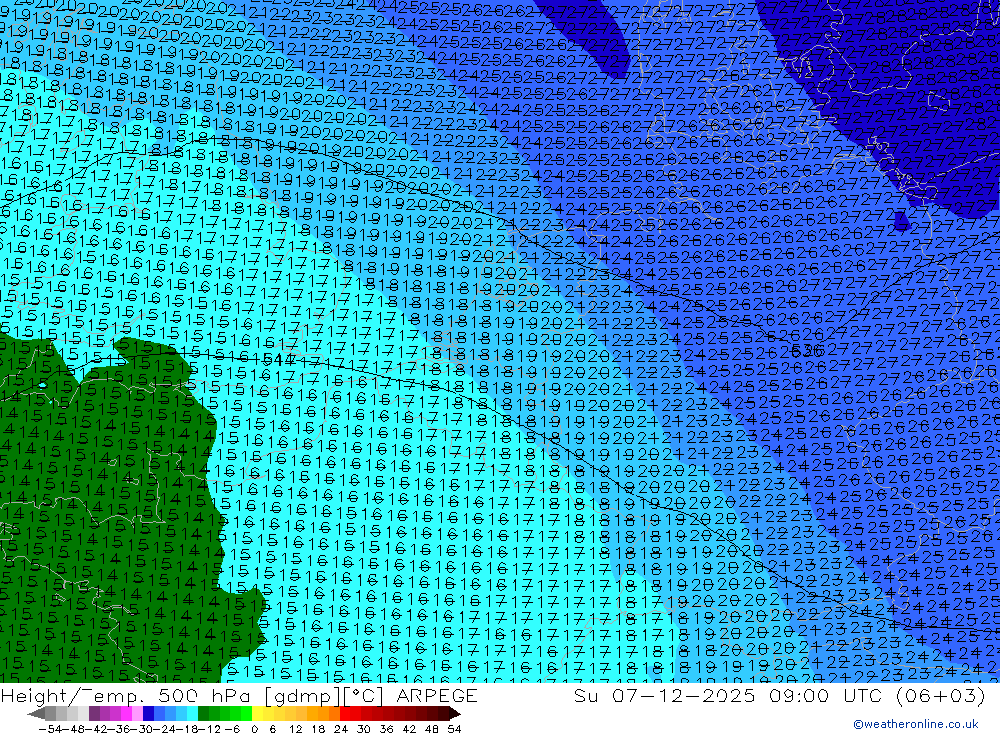1000x733 pixels.
Task: Click the ARPEGE model name text
Action: click(437, 696)
